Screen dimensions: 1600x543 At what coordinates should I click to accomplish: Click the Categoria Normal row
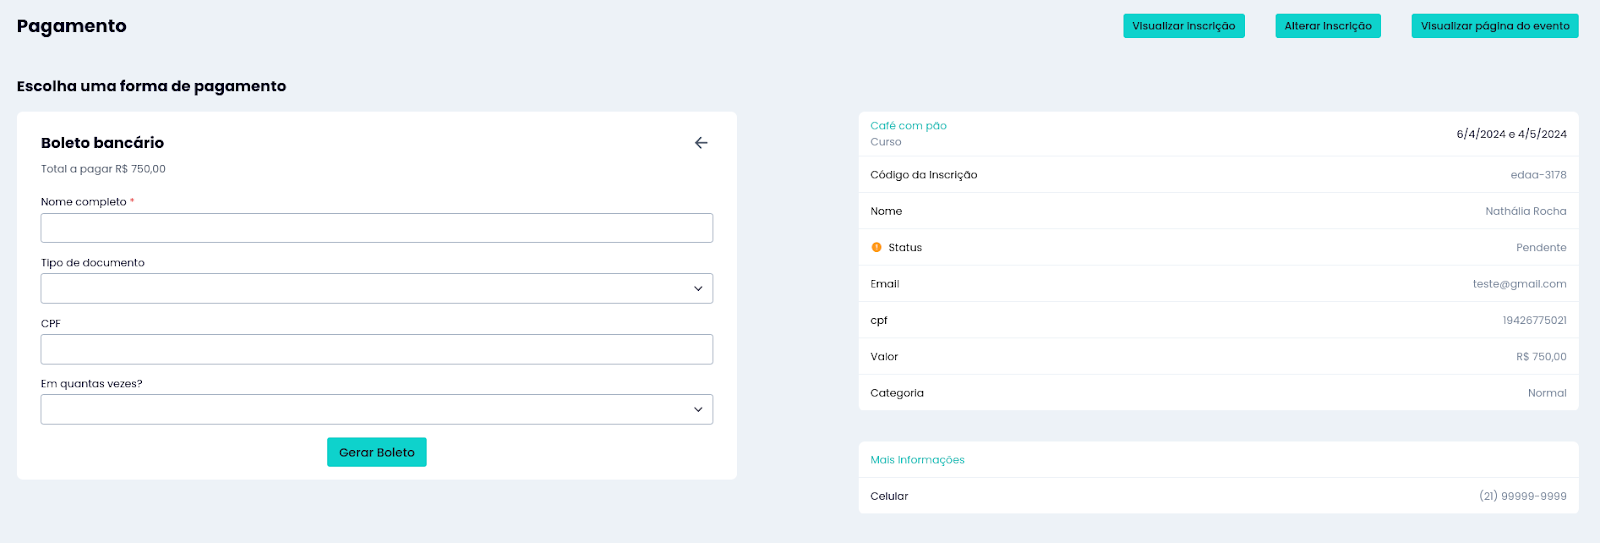click(x=1218, y=393)
